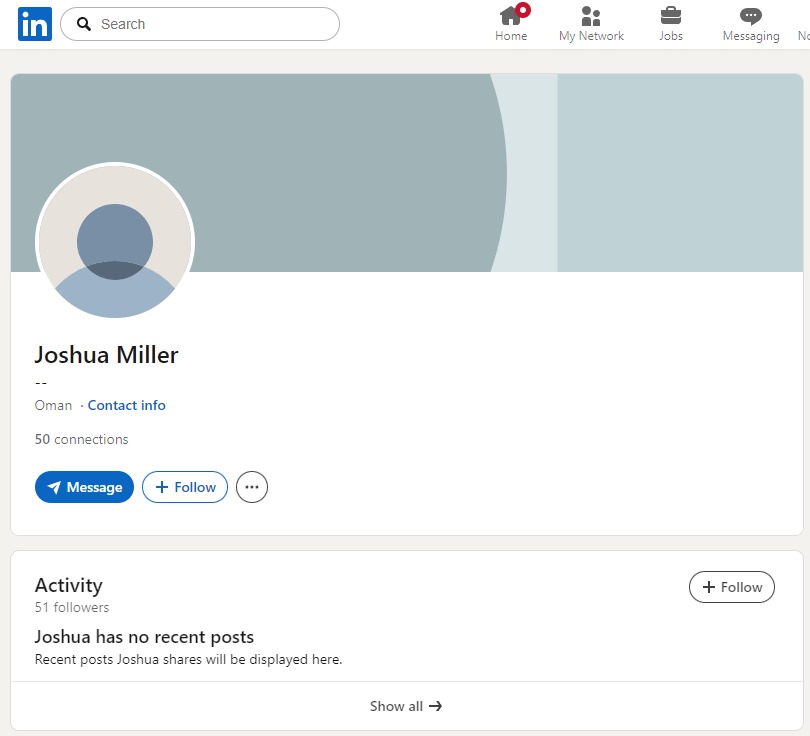Follow Joshua via the profile Follow button
The image size is (810, 736).
(x=185, y=488)
